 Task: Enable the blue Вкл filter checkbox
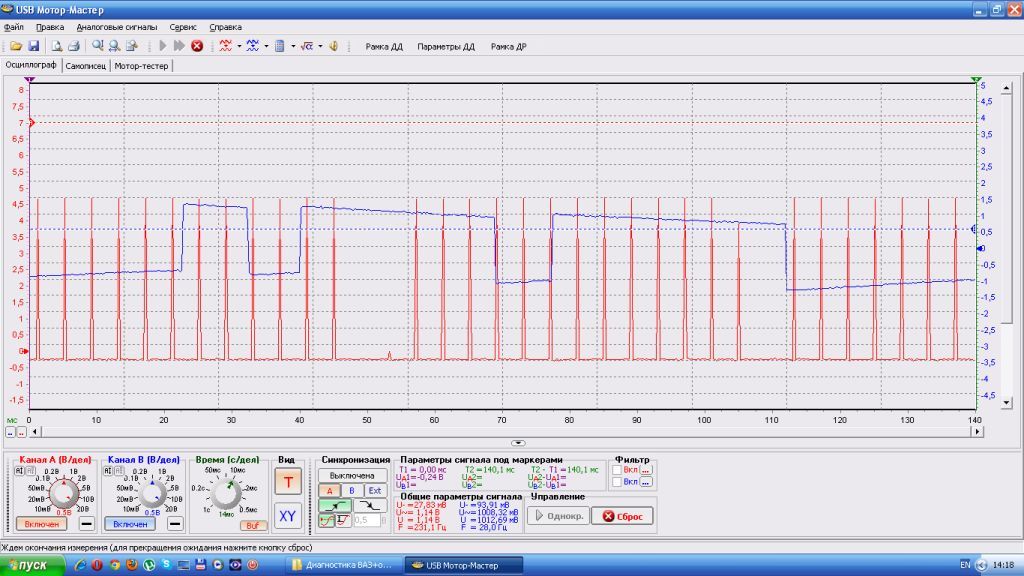pyautogui.click(x=616, y=482)
